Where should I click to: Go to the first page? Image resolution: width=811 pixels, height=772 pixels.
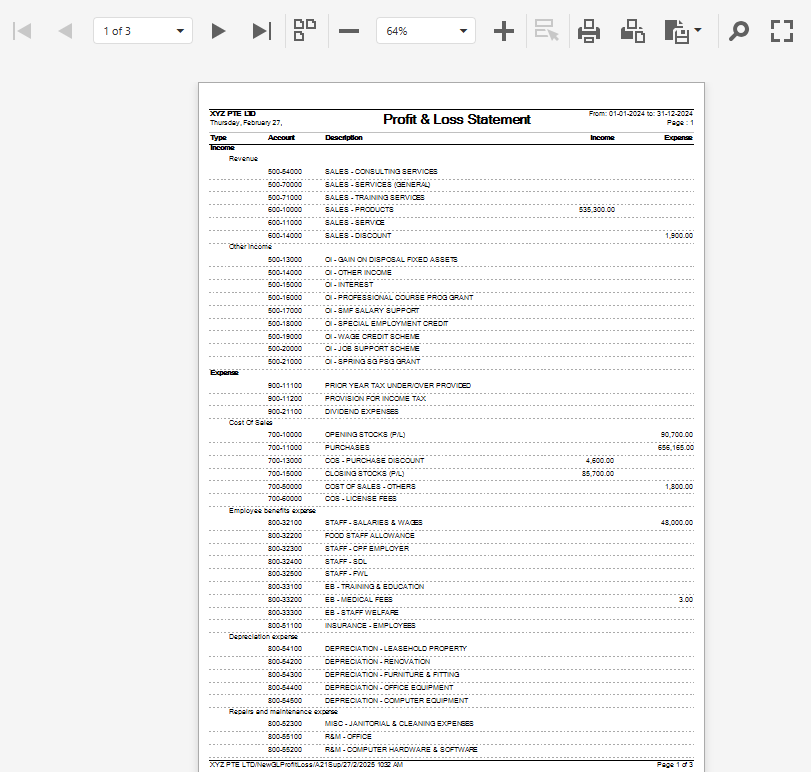tap(22, 31)
